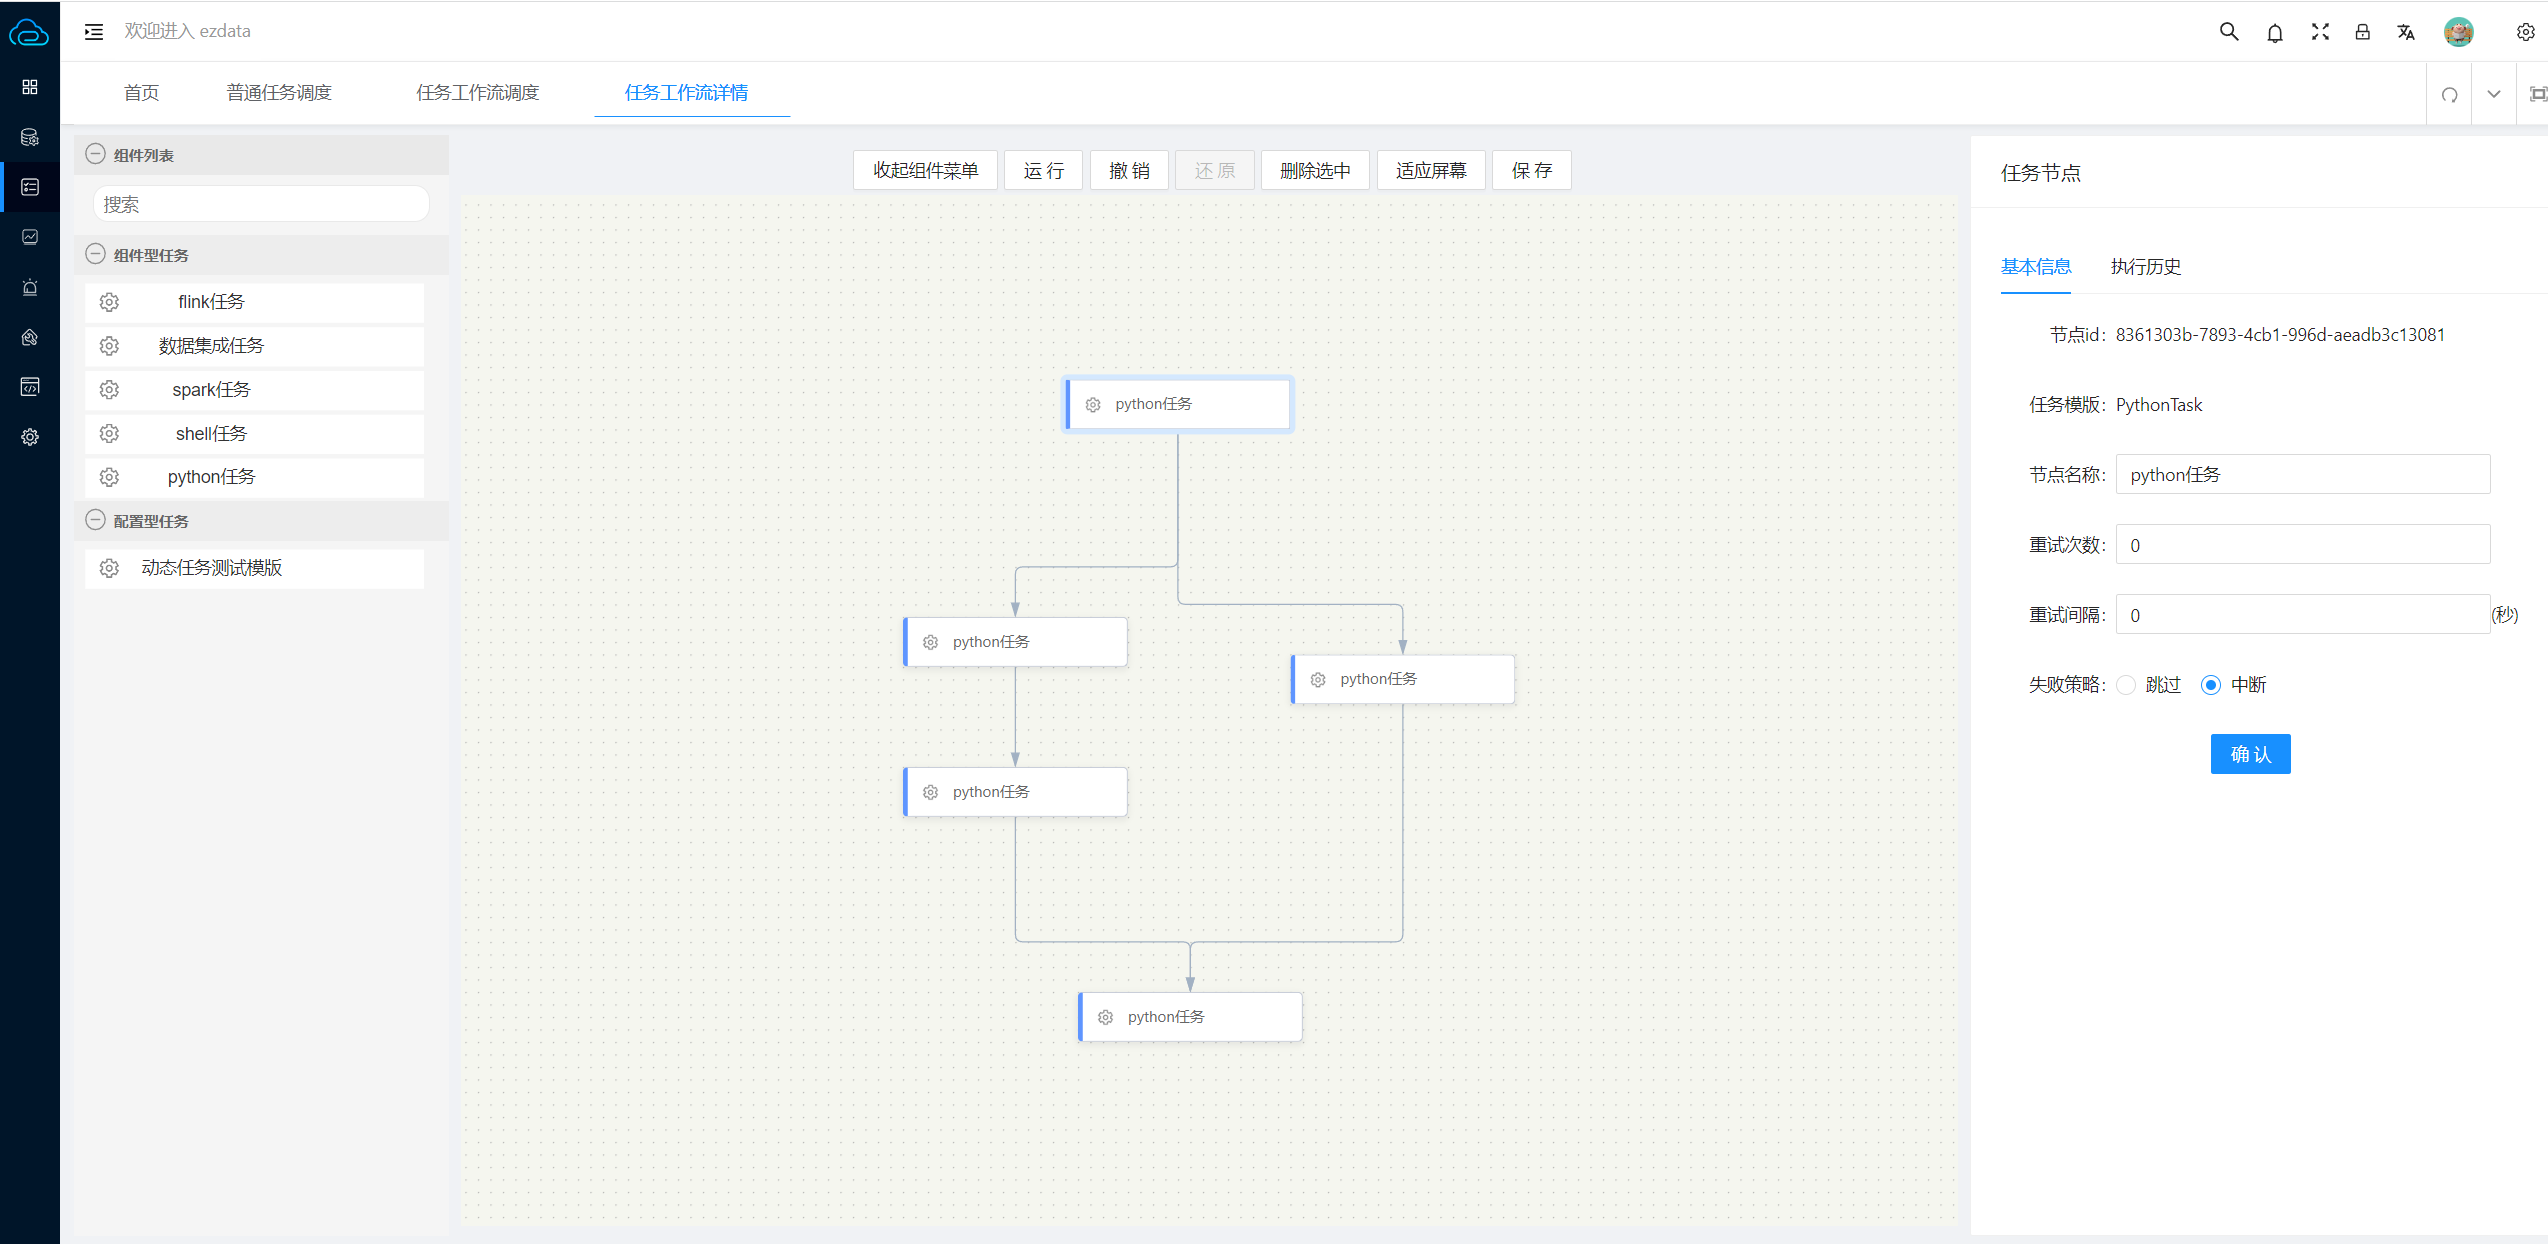Collapse the 组件型任务 group
This screenshot has width=2548, height=1244.
coord(95,254)
